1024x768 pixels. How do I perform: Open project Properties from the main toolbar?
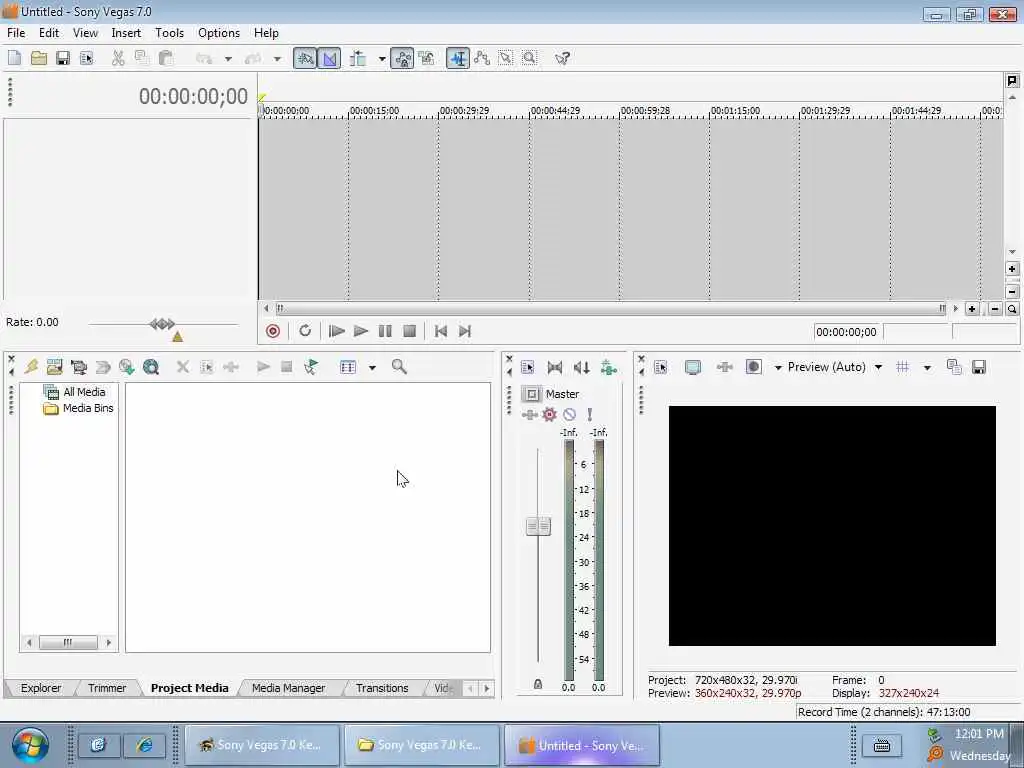click(x=87, y=58)
